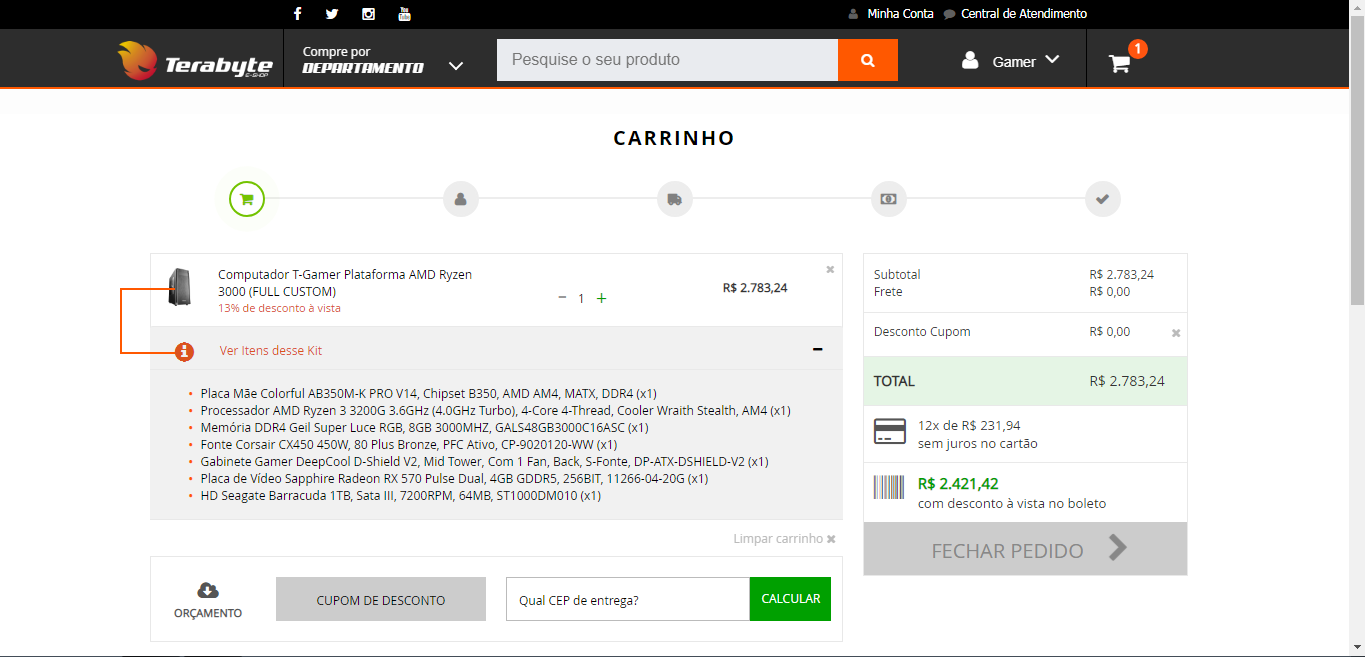1365x657 pixels.
Task: Open the Gamer account dropdown arrow
Action: pos(1052,60)
